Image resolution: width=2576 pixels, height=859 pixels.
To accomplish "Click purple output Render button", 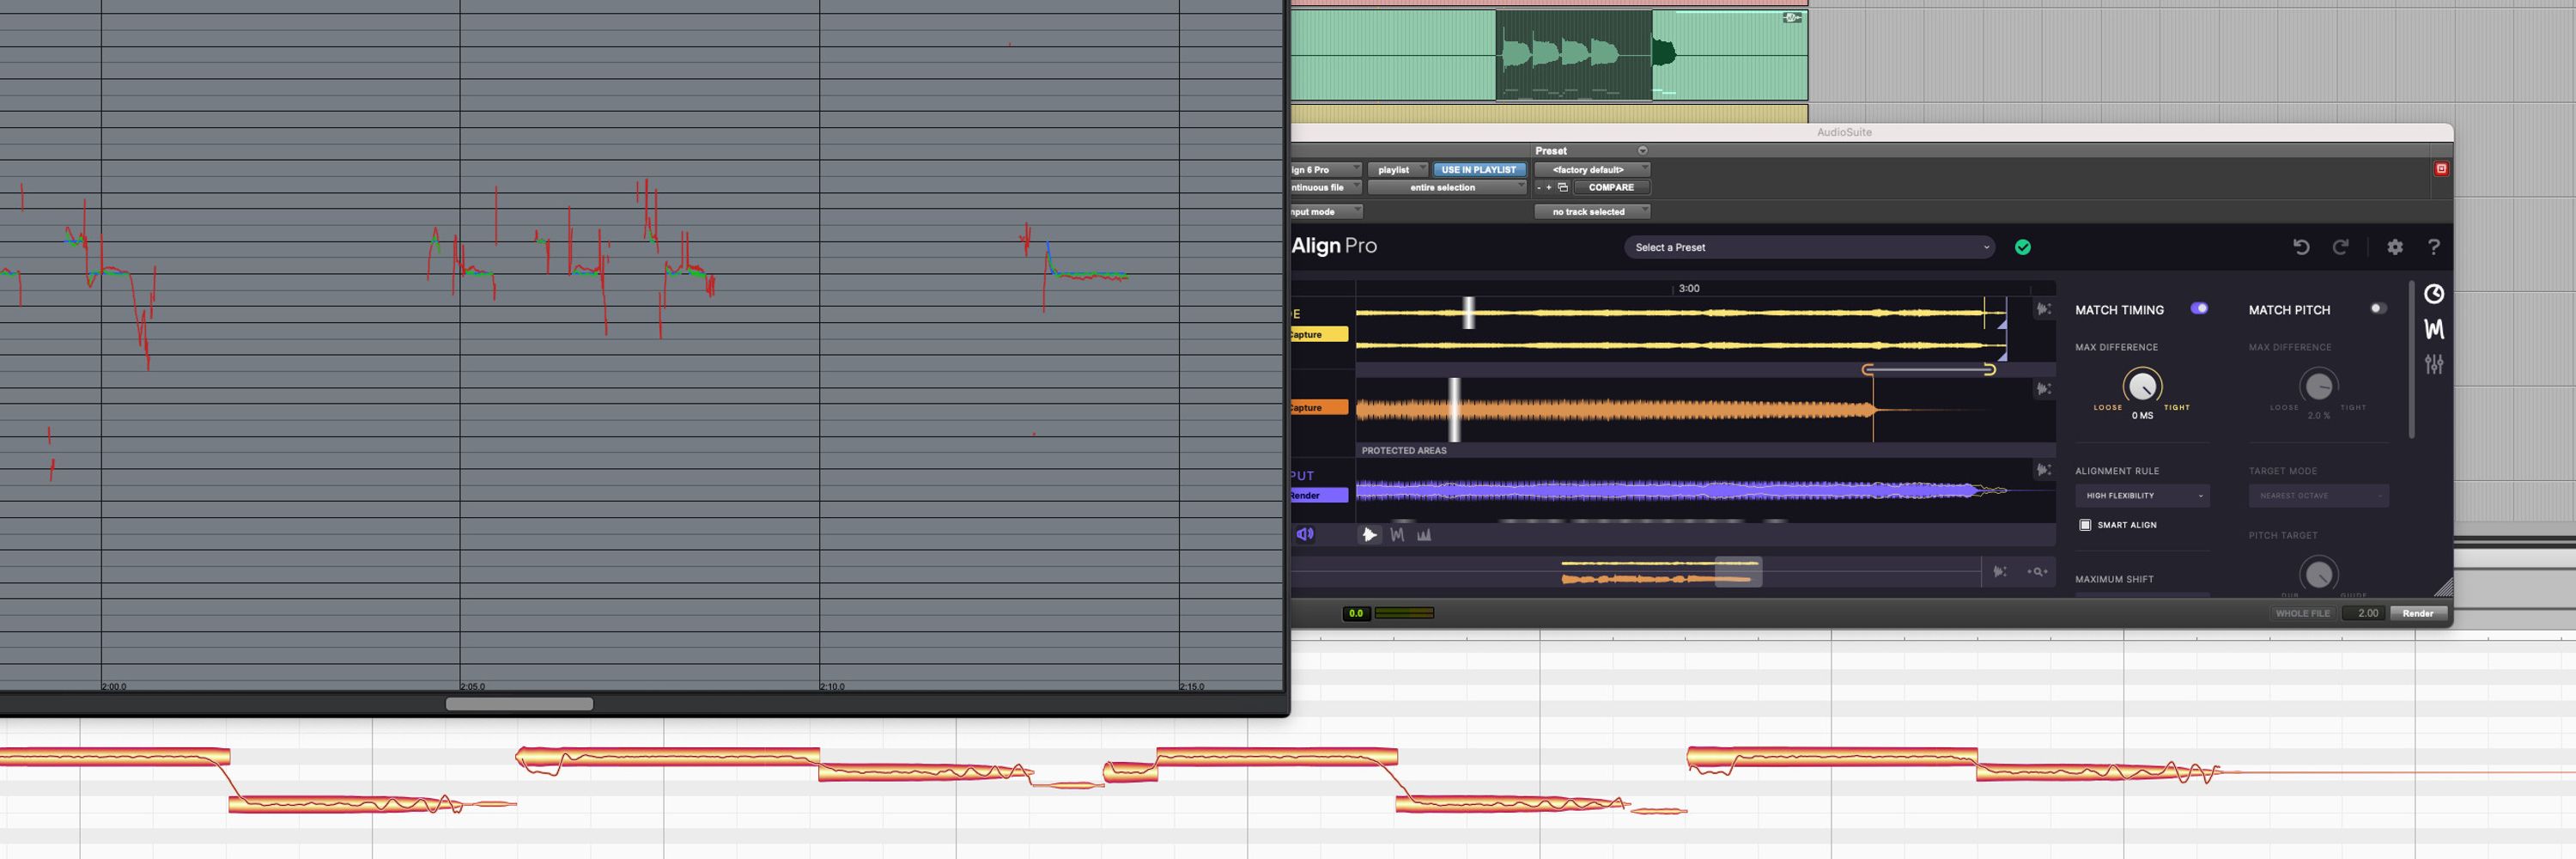I will (1319, 495).
